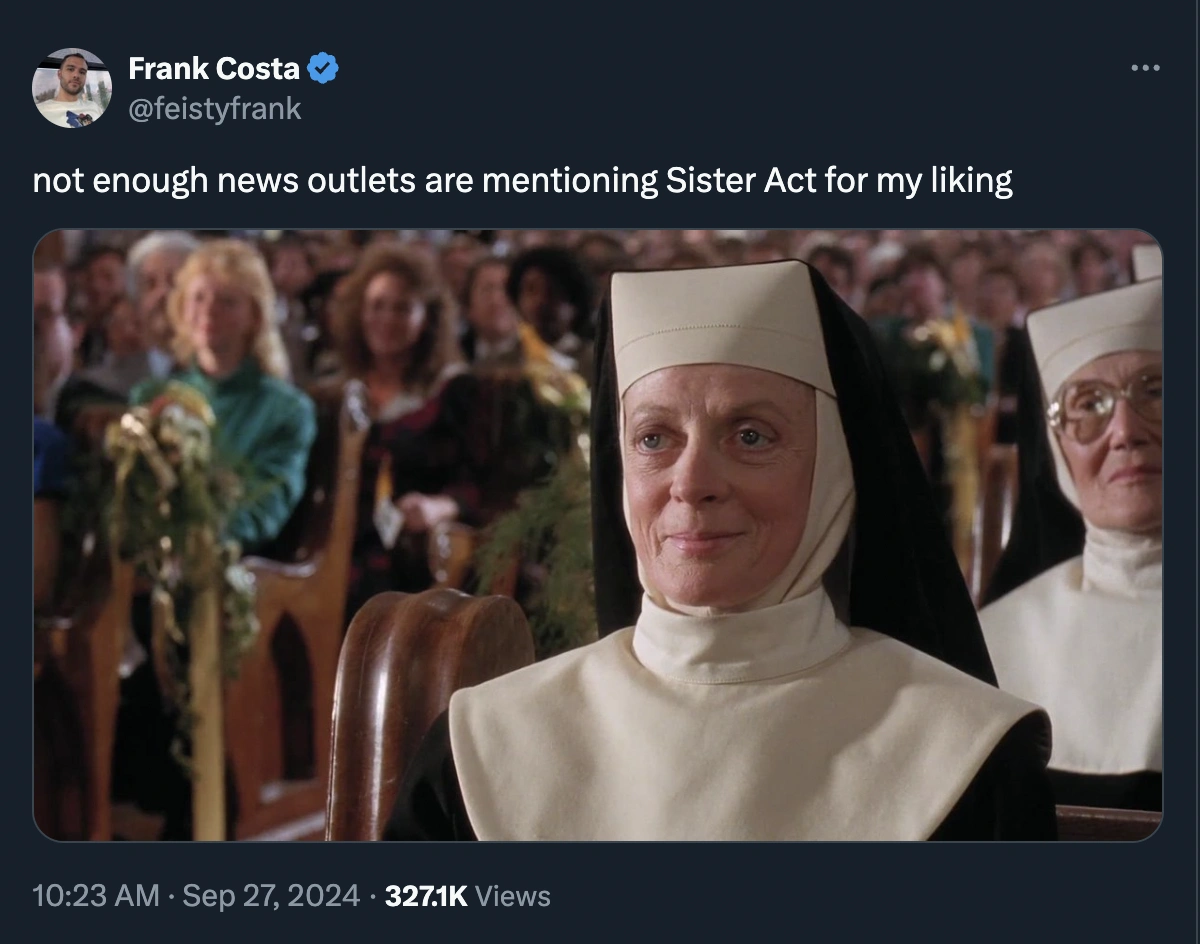Open the three-dot more options menu

(x=1145, y=69)
